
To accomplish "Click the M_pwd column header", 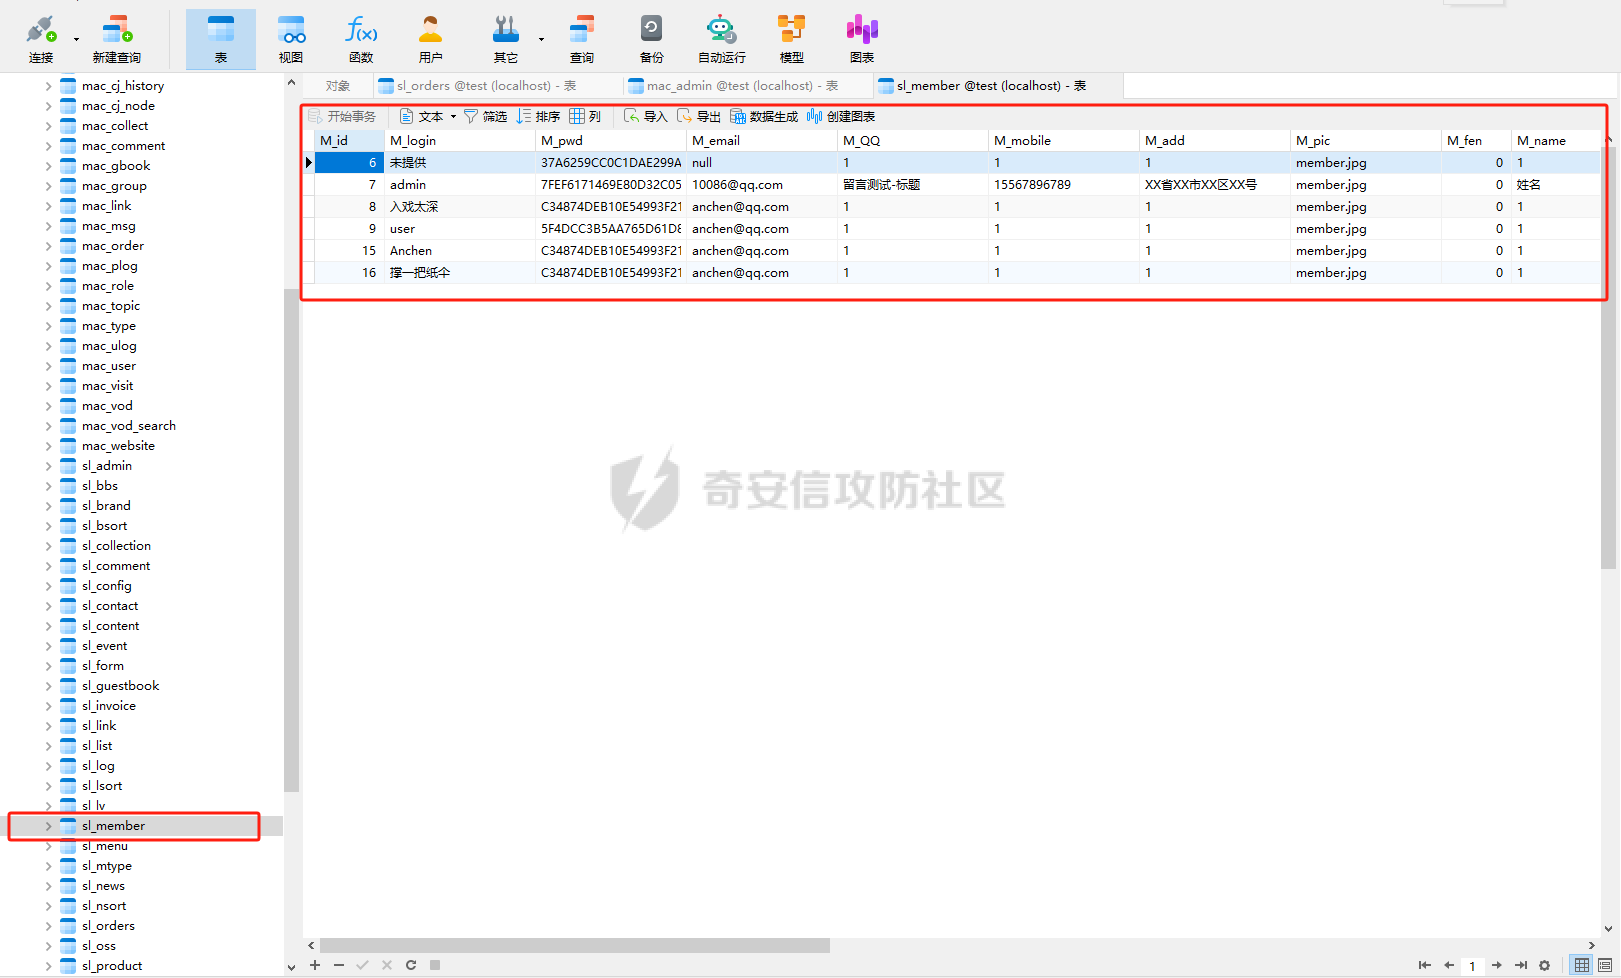I will [x=610, y=140].
